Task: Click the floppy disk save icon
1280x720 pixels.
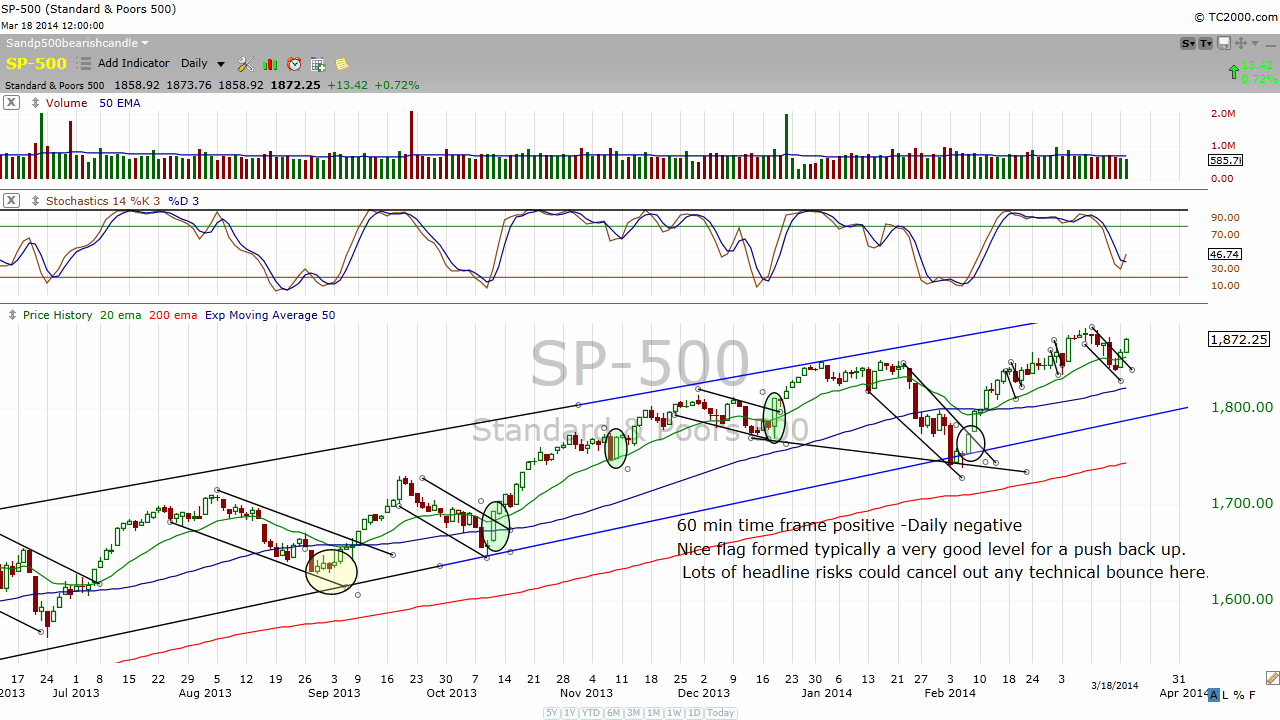Action: click(x=1223, y=43)
